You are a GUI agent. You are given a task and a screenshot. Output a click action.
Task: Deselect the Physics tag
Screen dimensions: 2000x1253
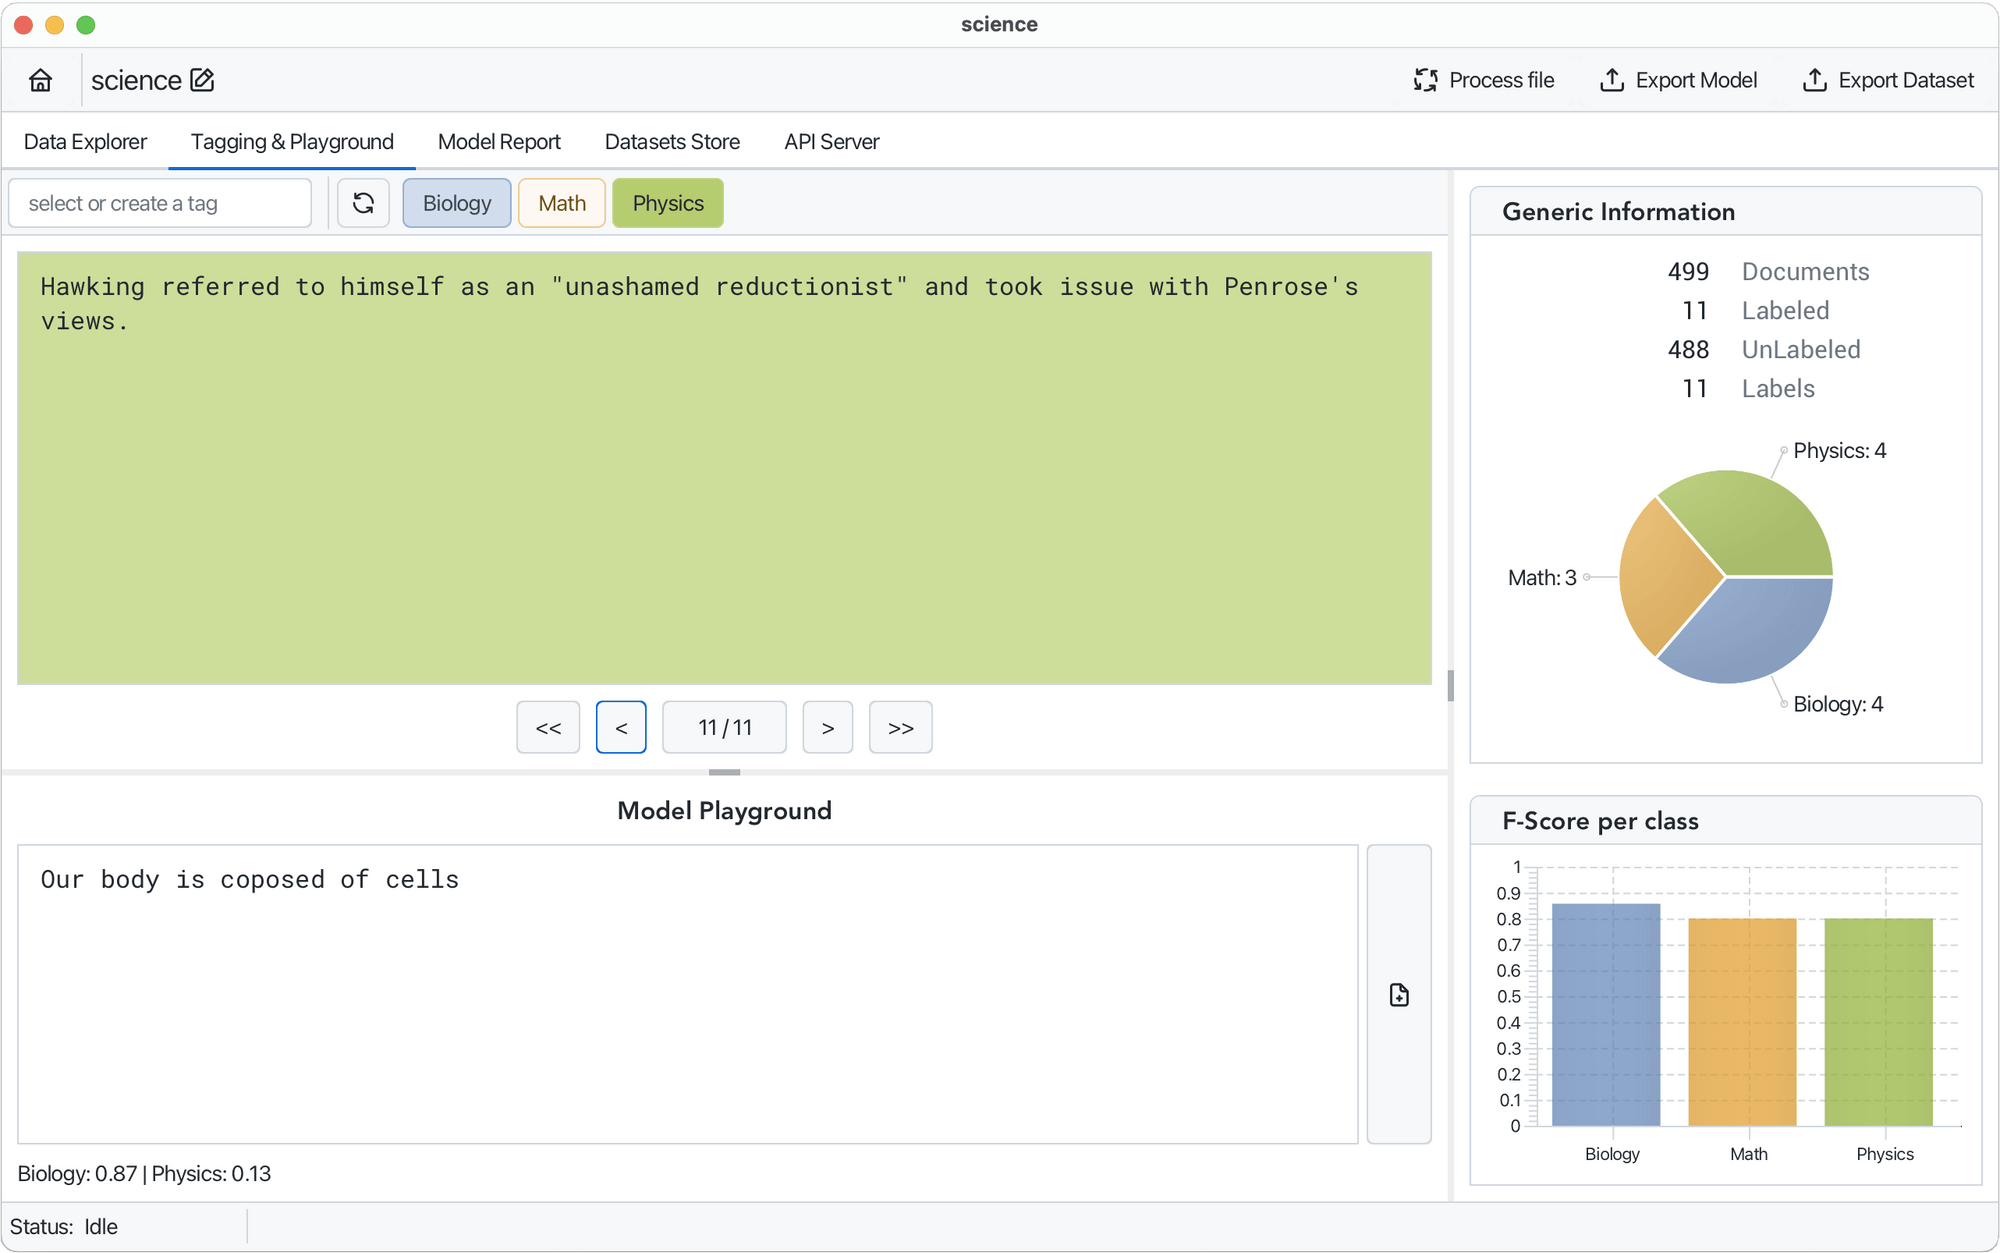click(667, 202)
